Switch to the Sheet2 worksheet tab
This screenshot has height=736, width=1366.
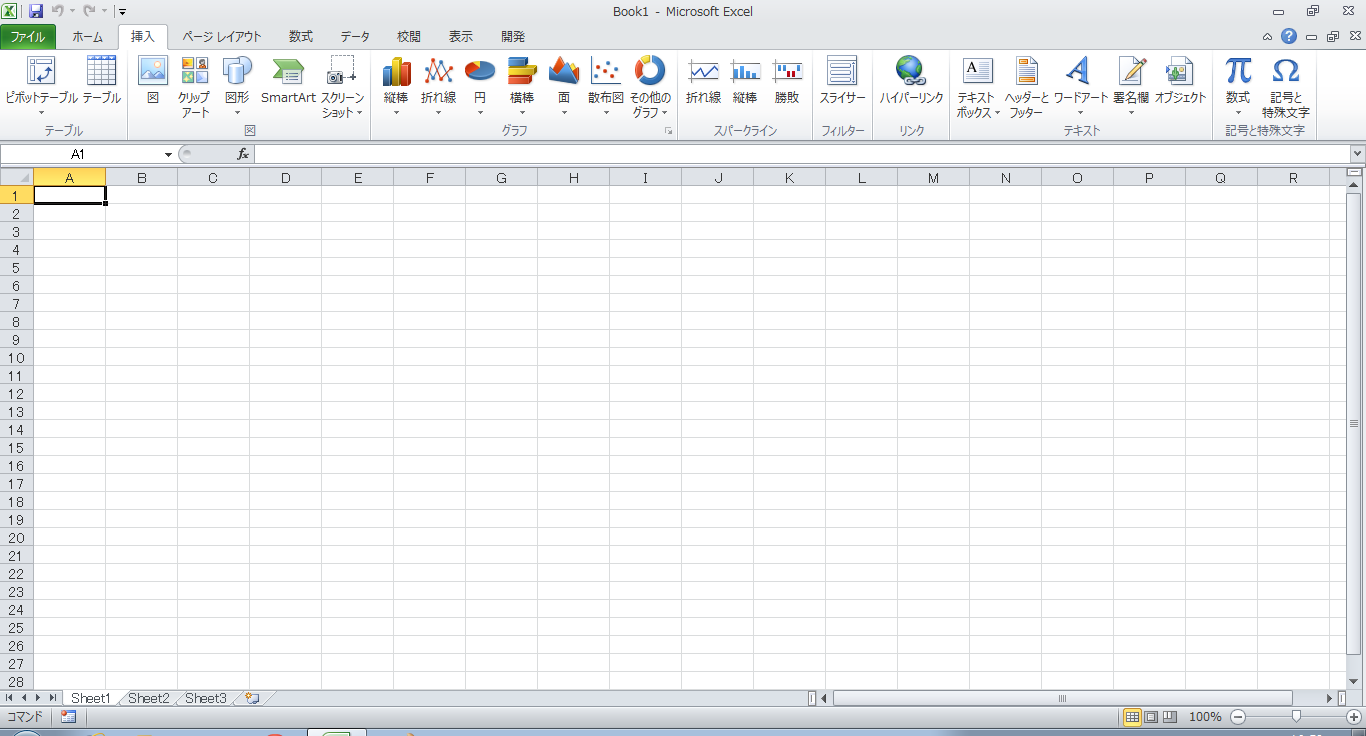(148, 698)
